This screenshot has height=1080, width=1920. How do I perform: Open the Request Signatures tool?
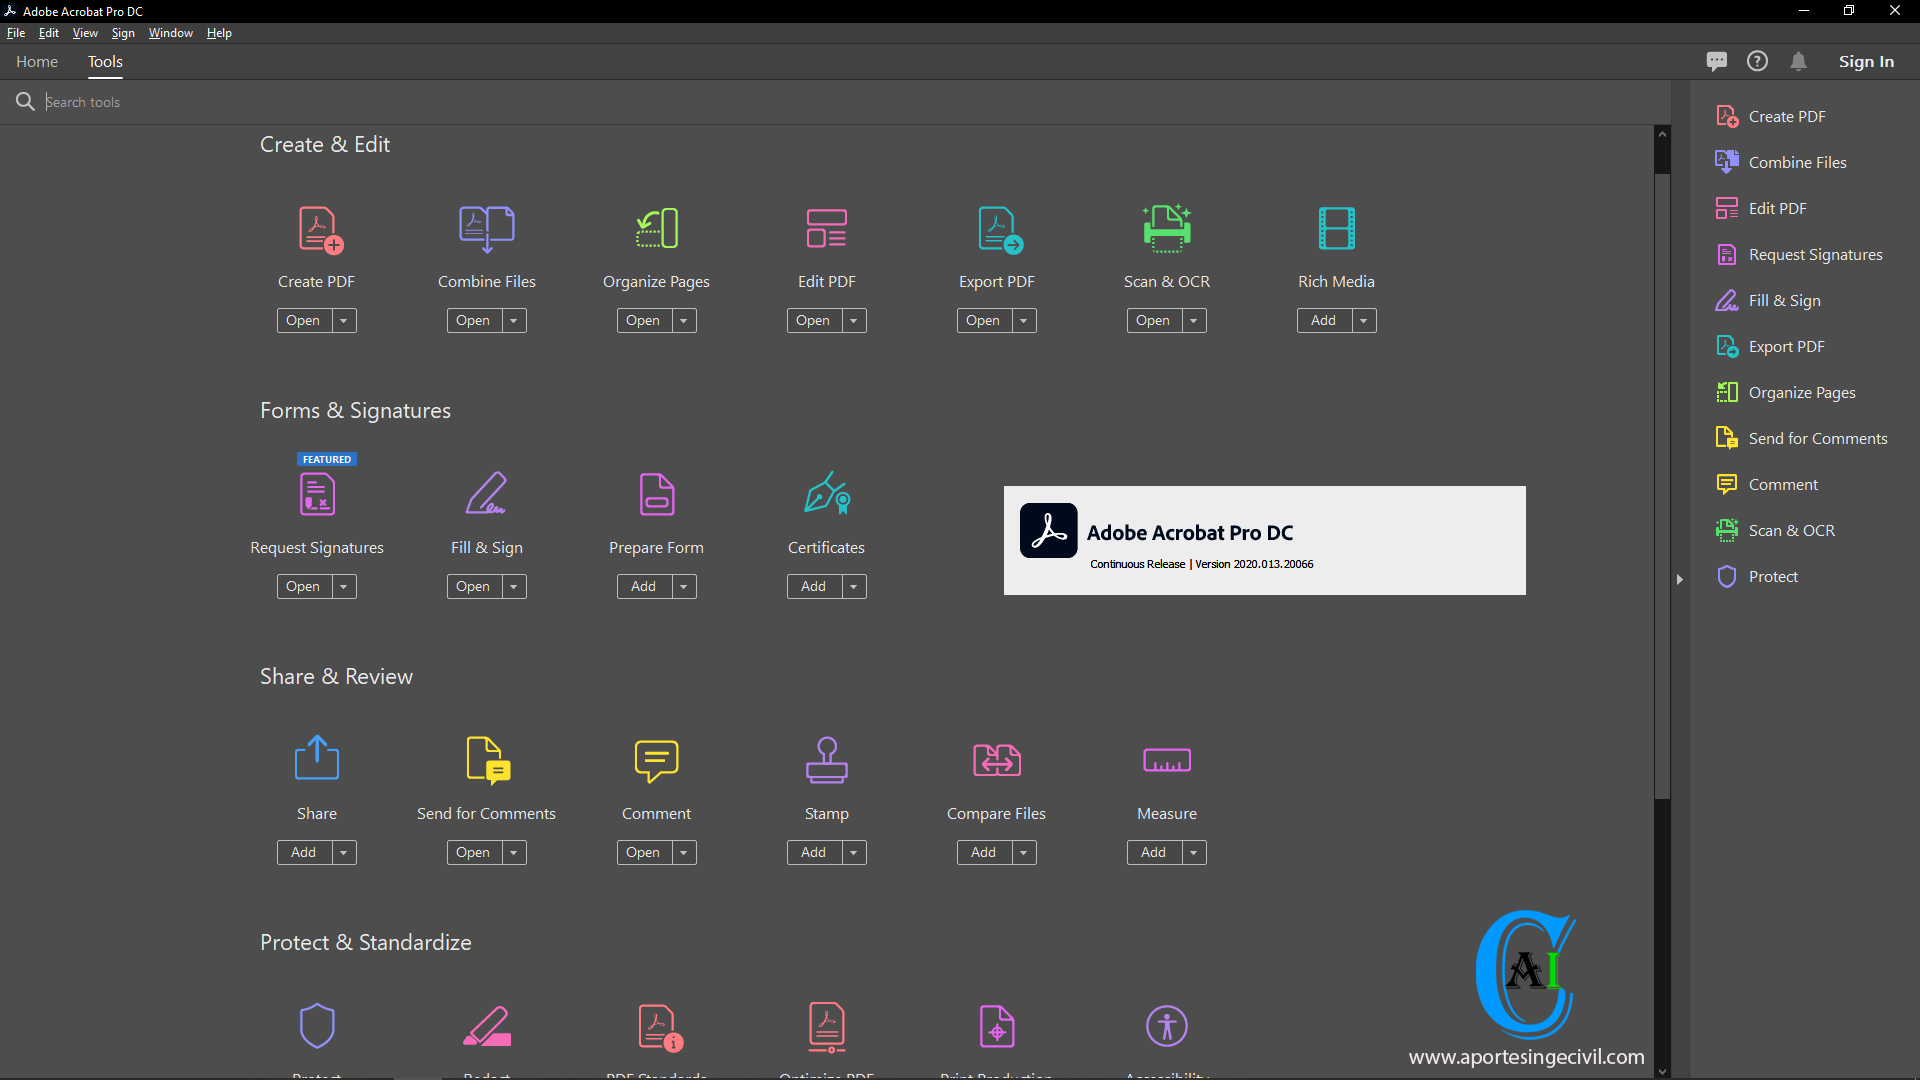click(x=302, y=585)
